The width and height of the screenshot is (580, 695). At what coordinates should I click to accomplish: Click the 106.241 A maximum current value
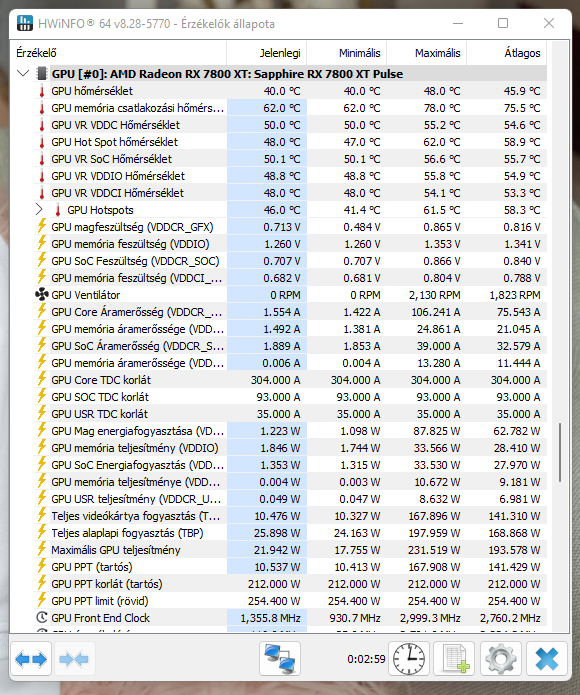(436, 312)
